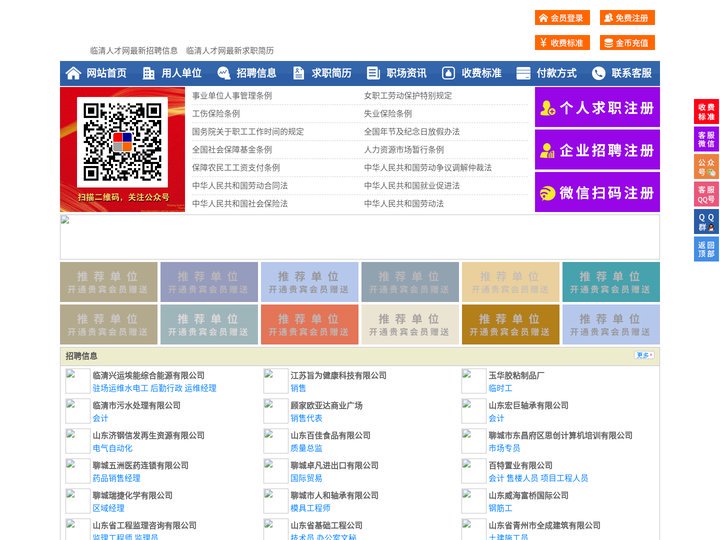This screenshot has width=720, height=540.
Task: Open job 区域经理 under 聊城瑞捷化学有限公司
Action: 108,508
